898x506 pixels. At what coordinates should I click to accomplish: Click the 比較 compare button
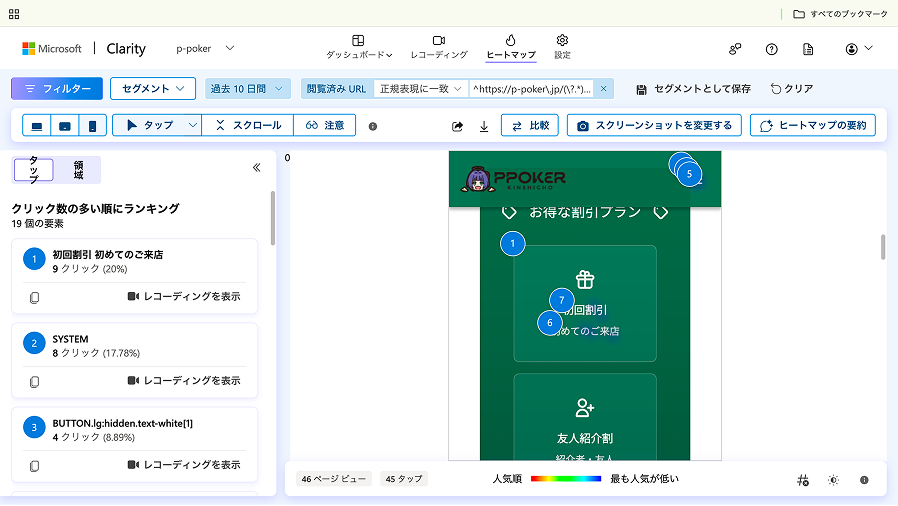tap(530, 125)
